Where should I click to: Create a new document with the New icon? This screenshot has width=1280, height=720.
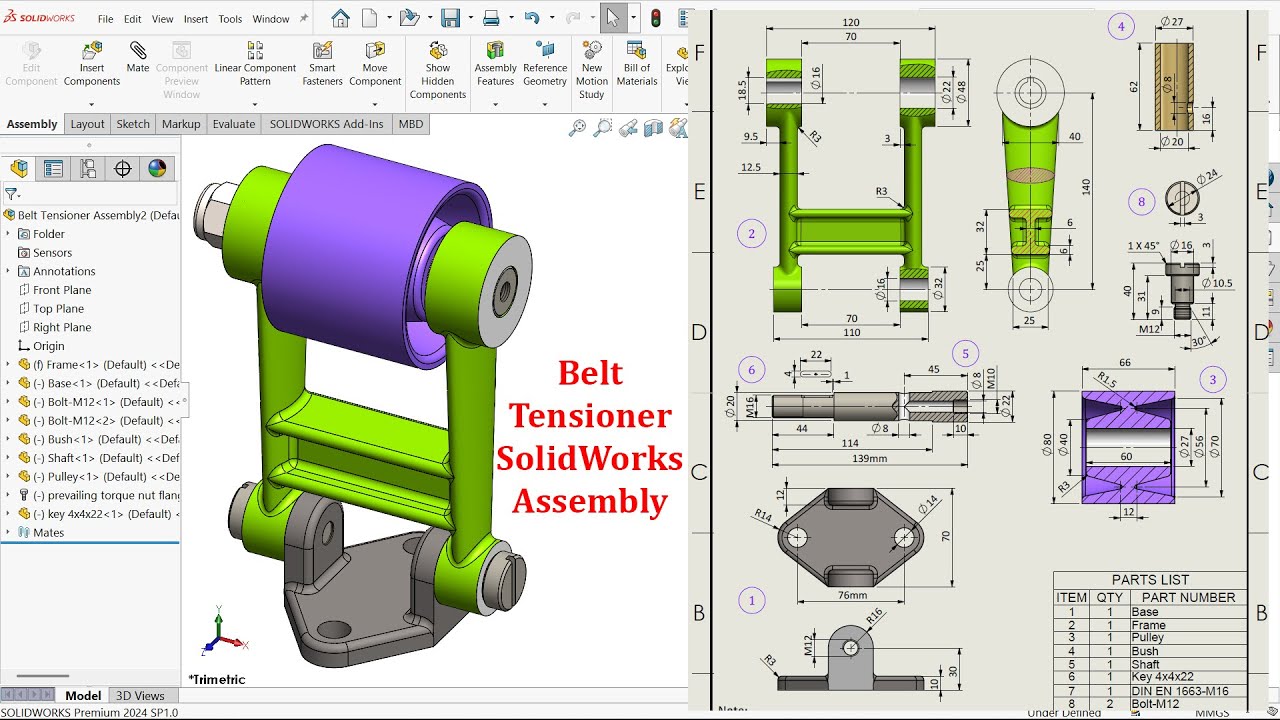[370, 18]
